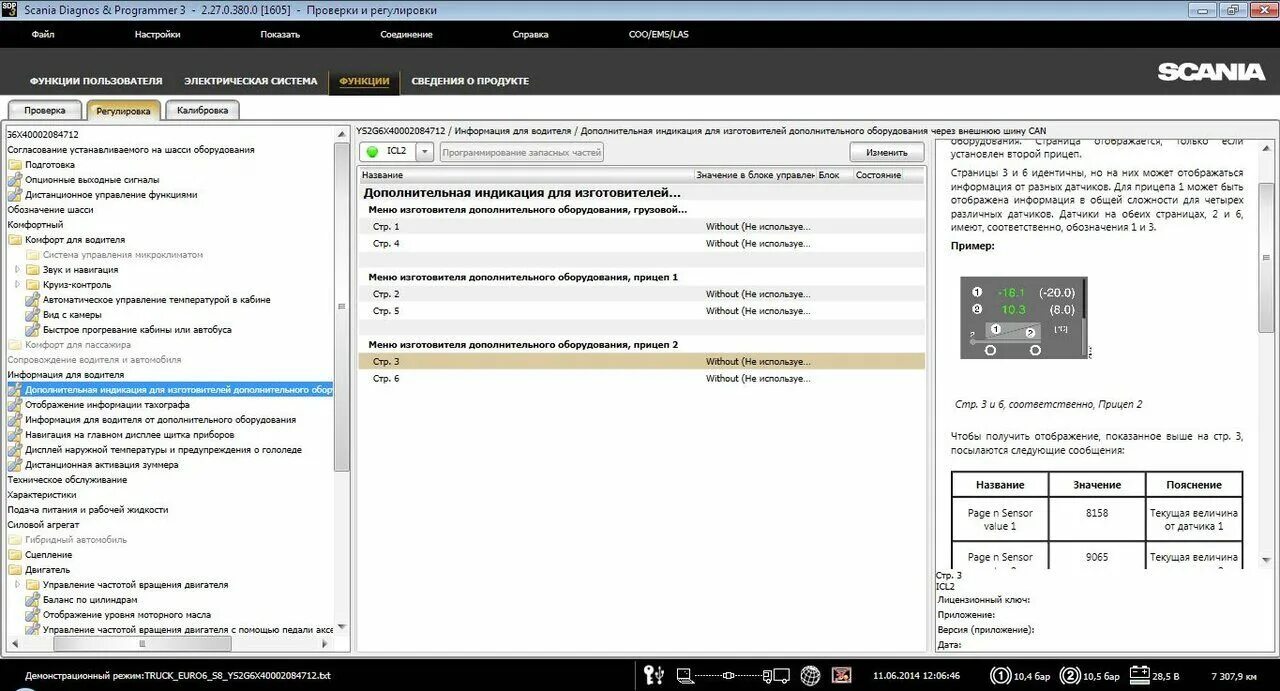Select the Стр. 1 row
Image resolution: width=1280 pixels, height=691 pixels.
tap(642, 227)
